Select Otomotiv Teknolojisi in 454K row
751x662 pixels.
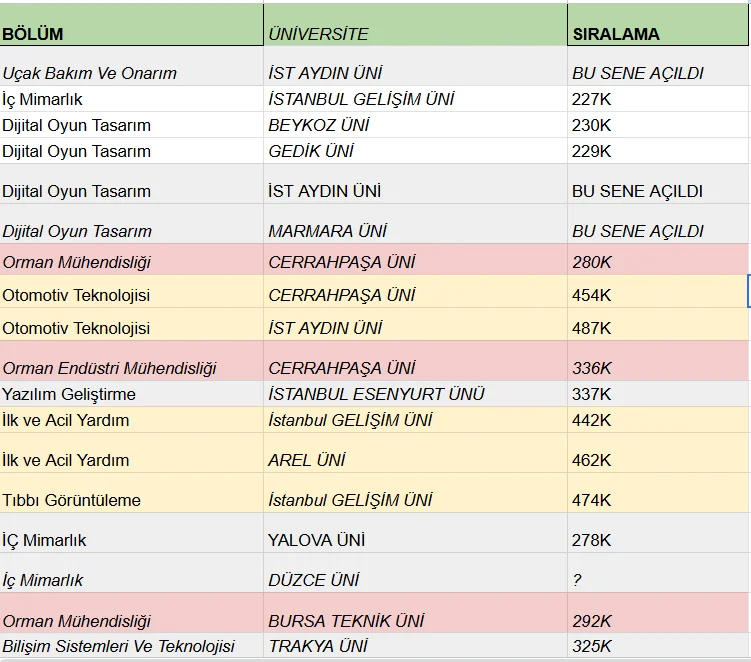click(x=131, y=291)
